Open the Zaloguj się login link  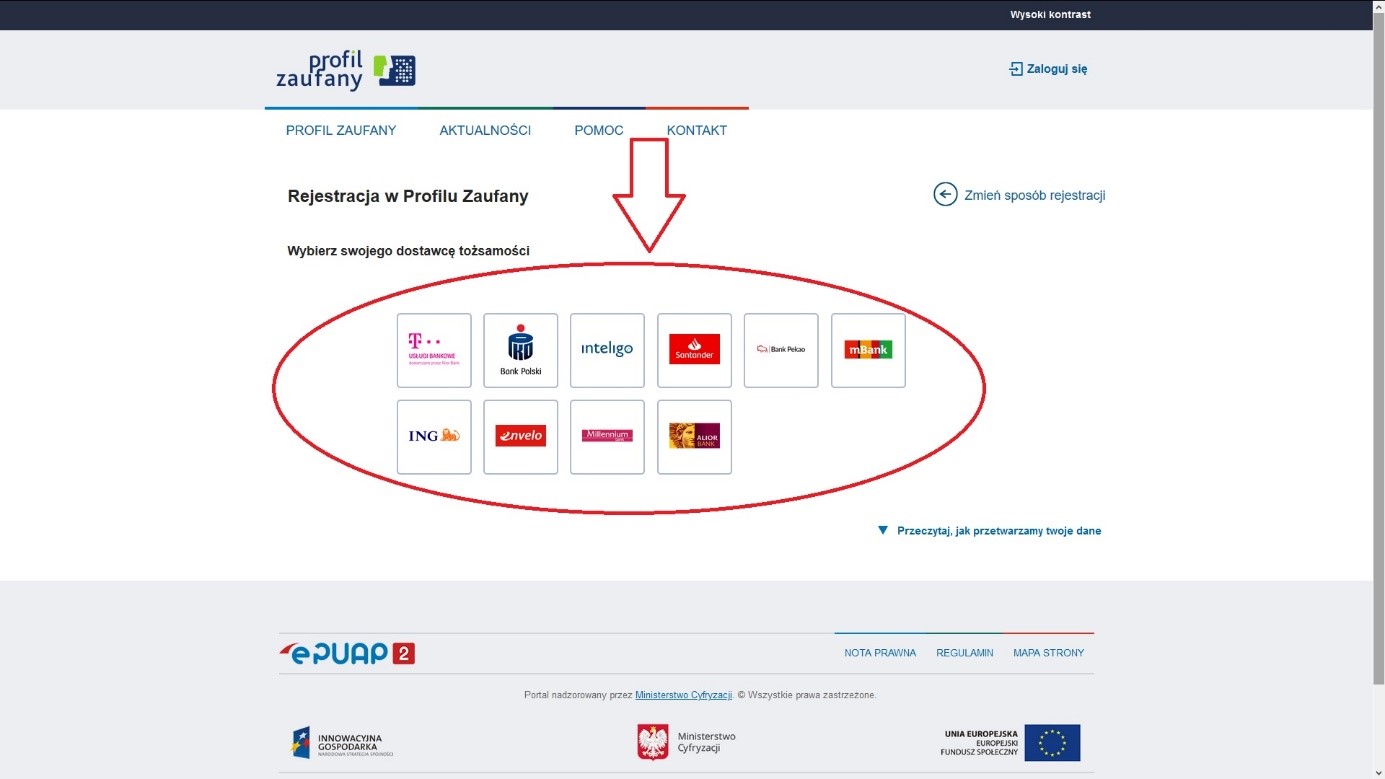[1057, 69]
